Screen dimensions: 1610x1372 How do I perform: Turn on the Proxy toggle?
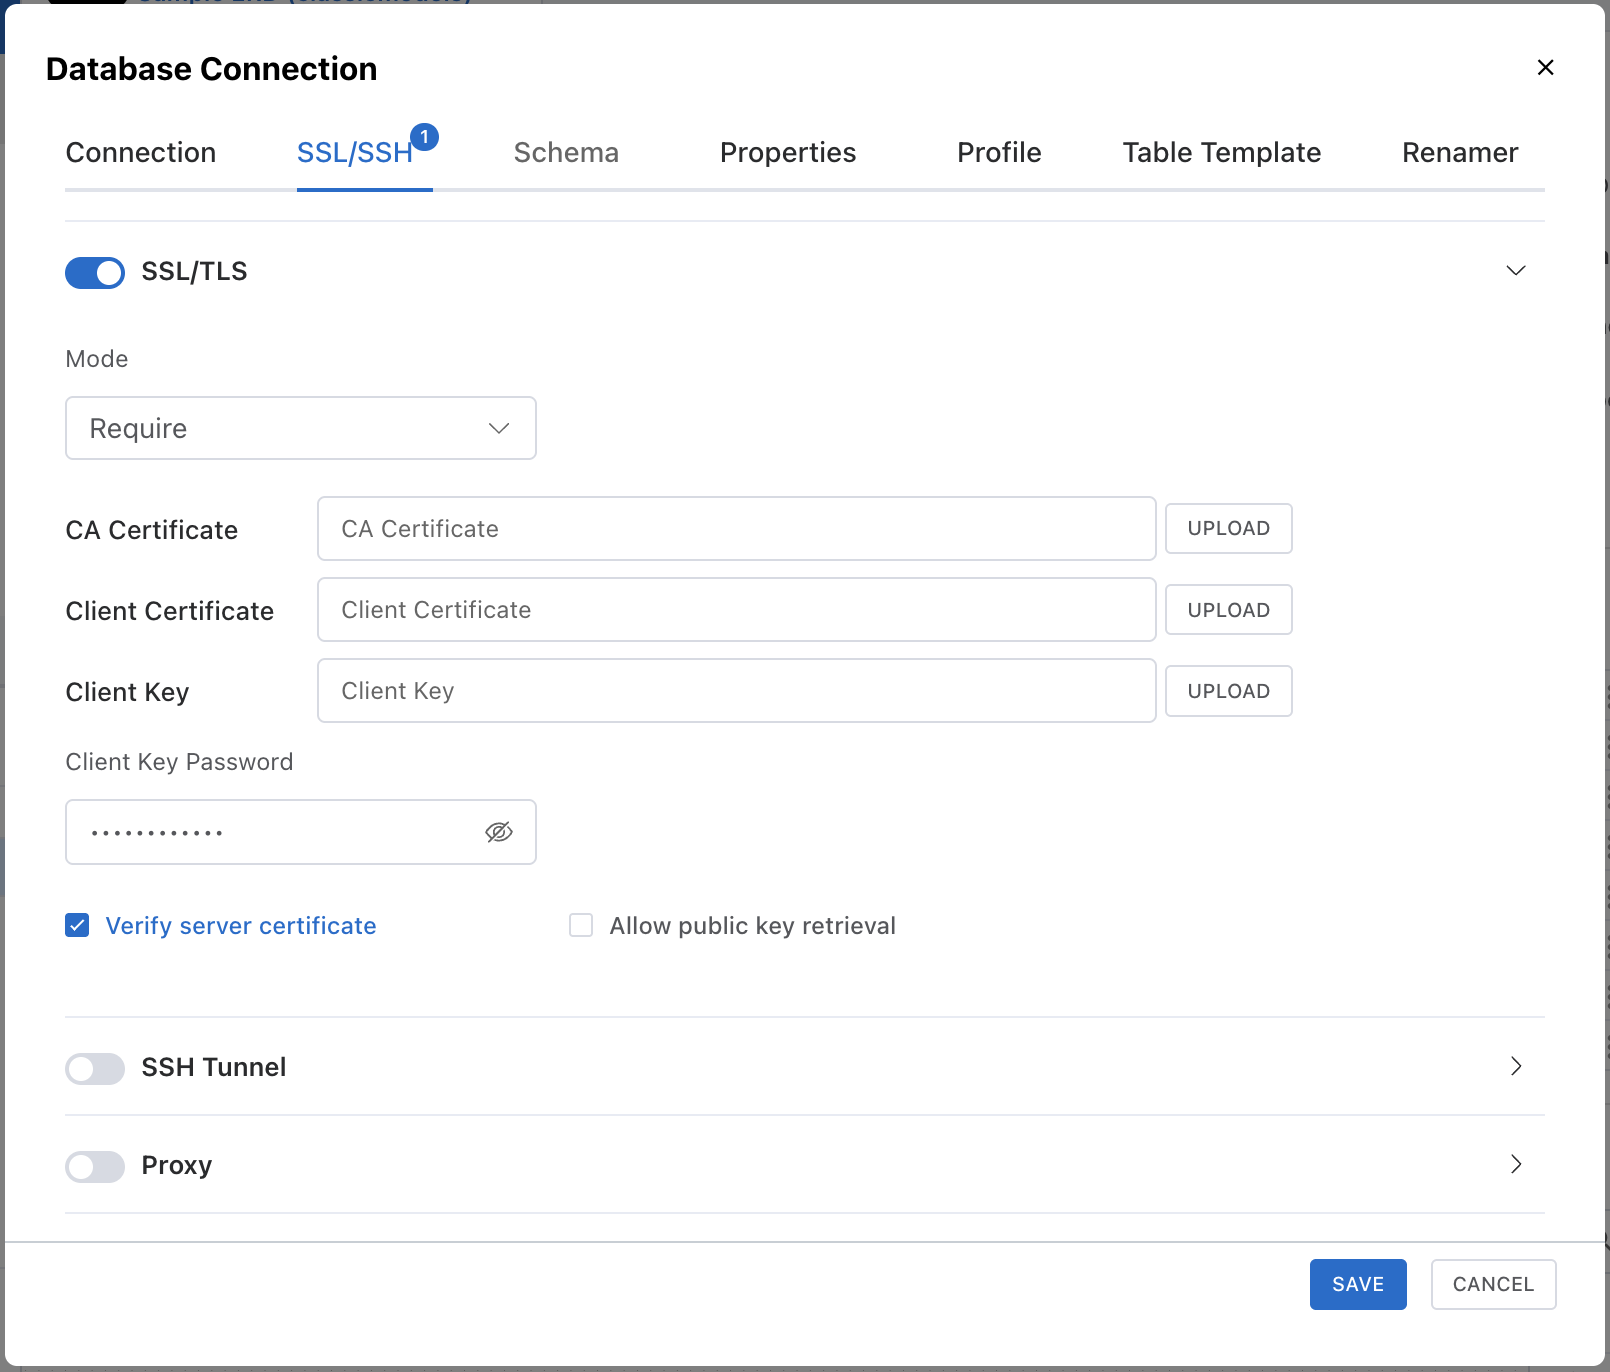click(x=95, y=1166)
